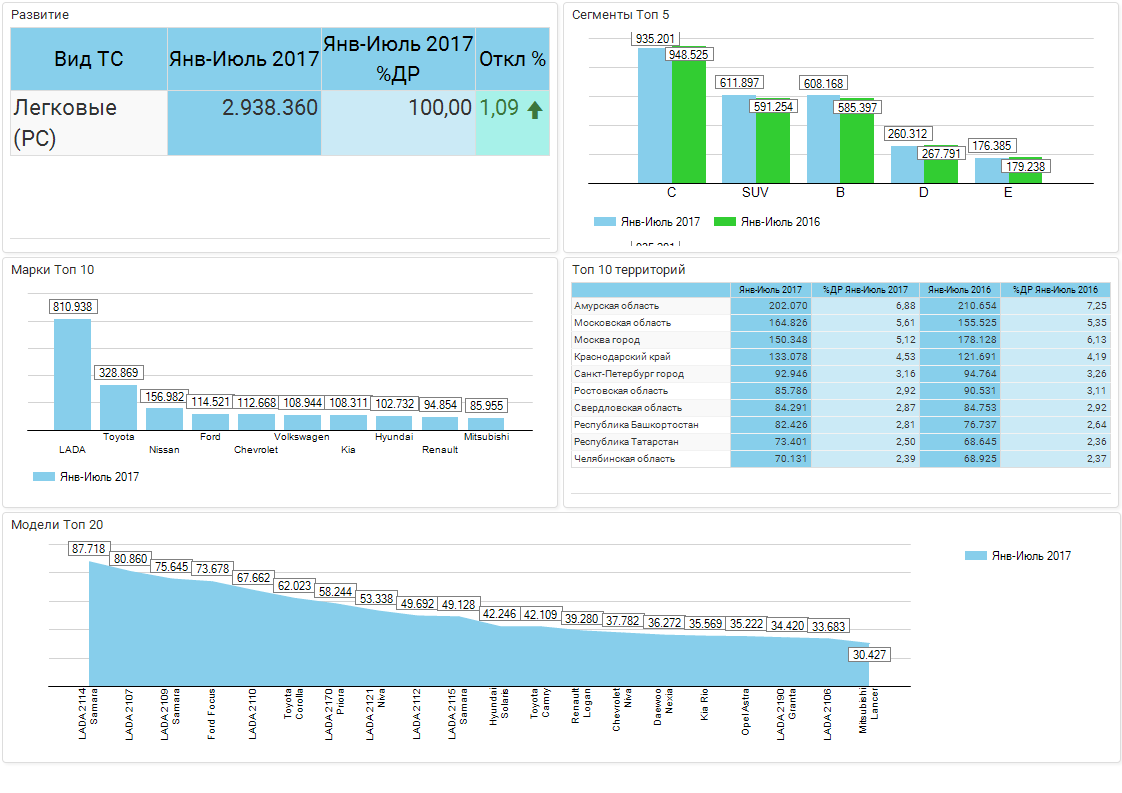Toggle Янв-Июль 2017 legend in Марки Топ 10
The image size is (1122, 793).
click(x=86, y=477)
